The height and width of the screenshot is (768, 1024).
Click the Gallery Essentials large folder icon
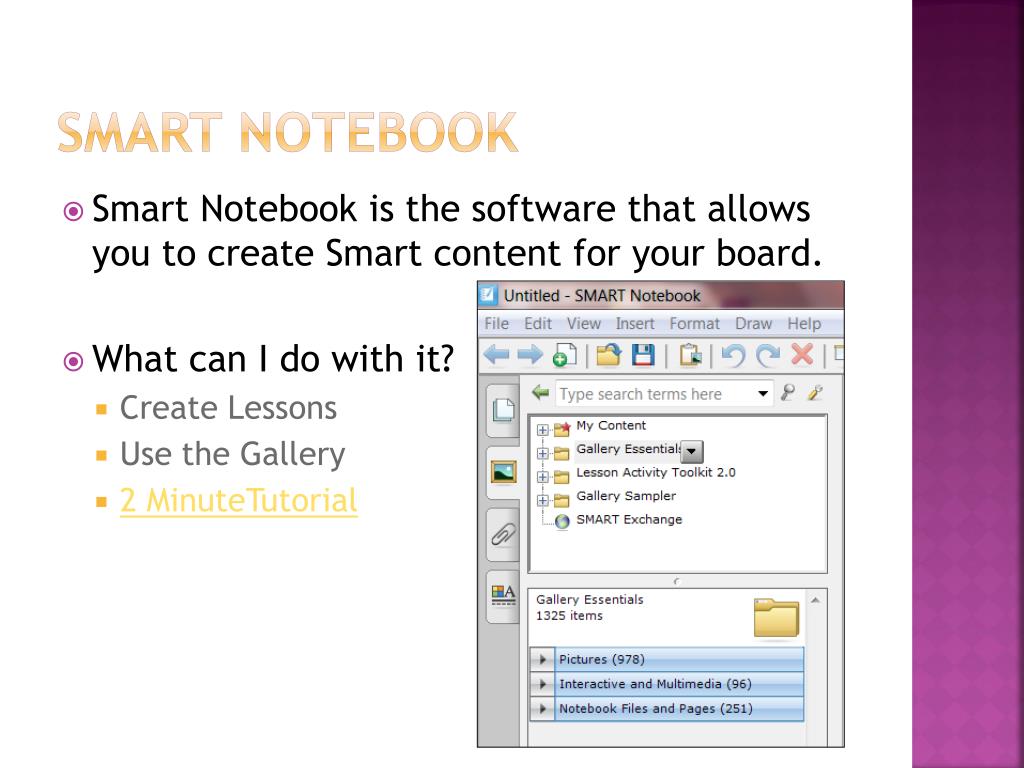click(x=776, y=617)
